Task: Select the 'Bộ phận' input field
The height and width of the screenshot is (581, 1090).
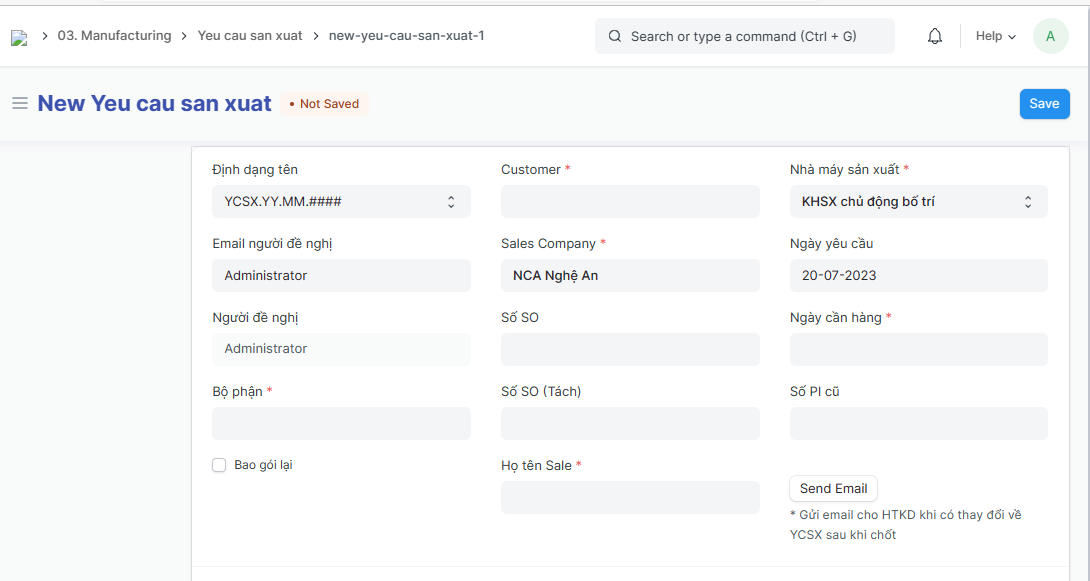Action: tap(341, 424)
